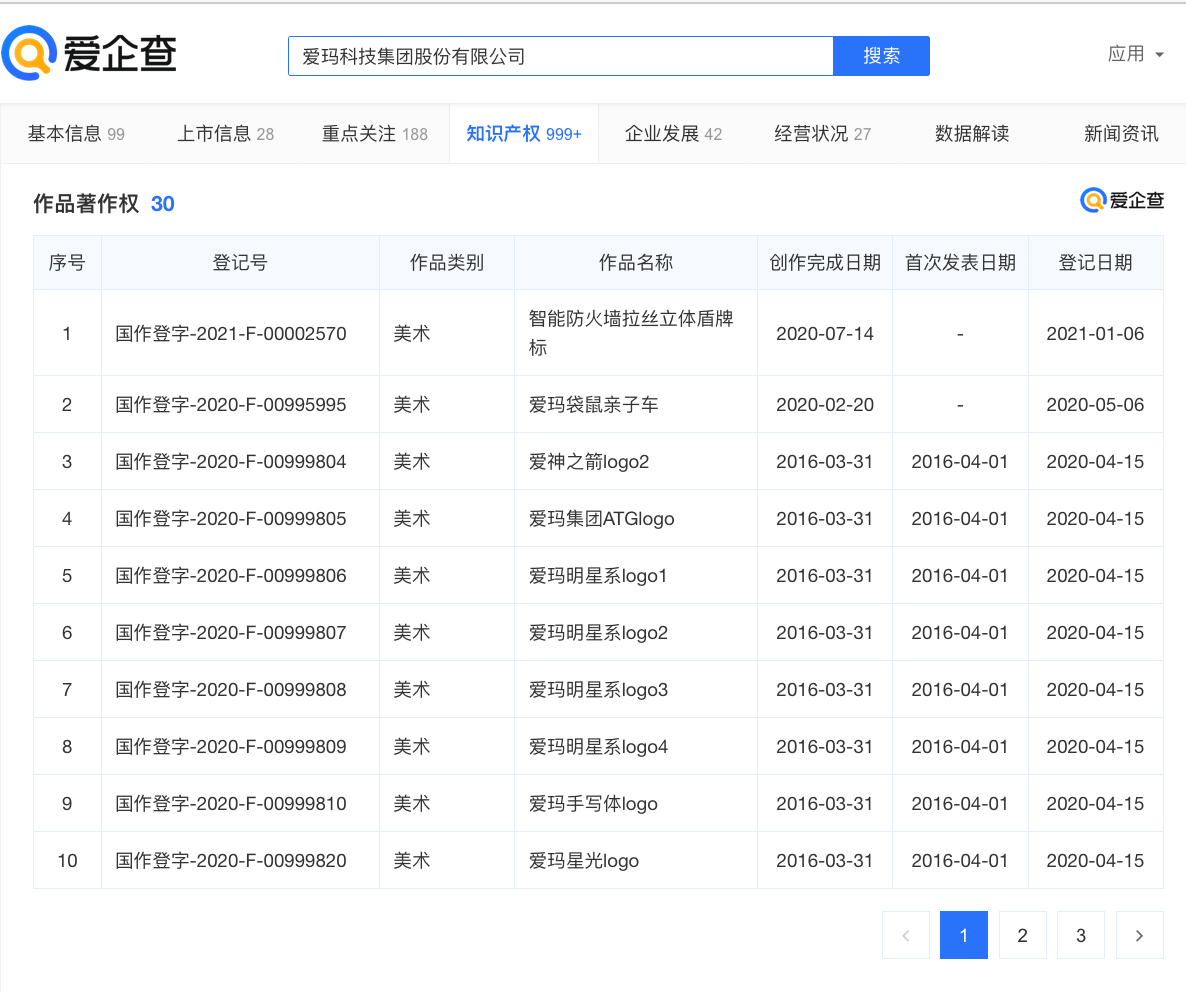
Task: Go to next page with right arrow
Action: [x=1139, y=935]
